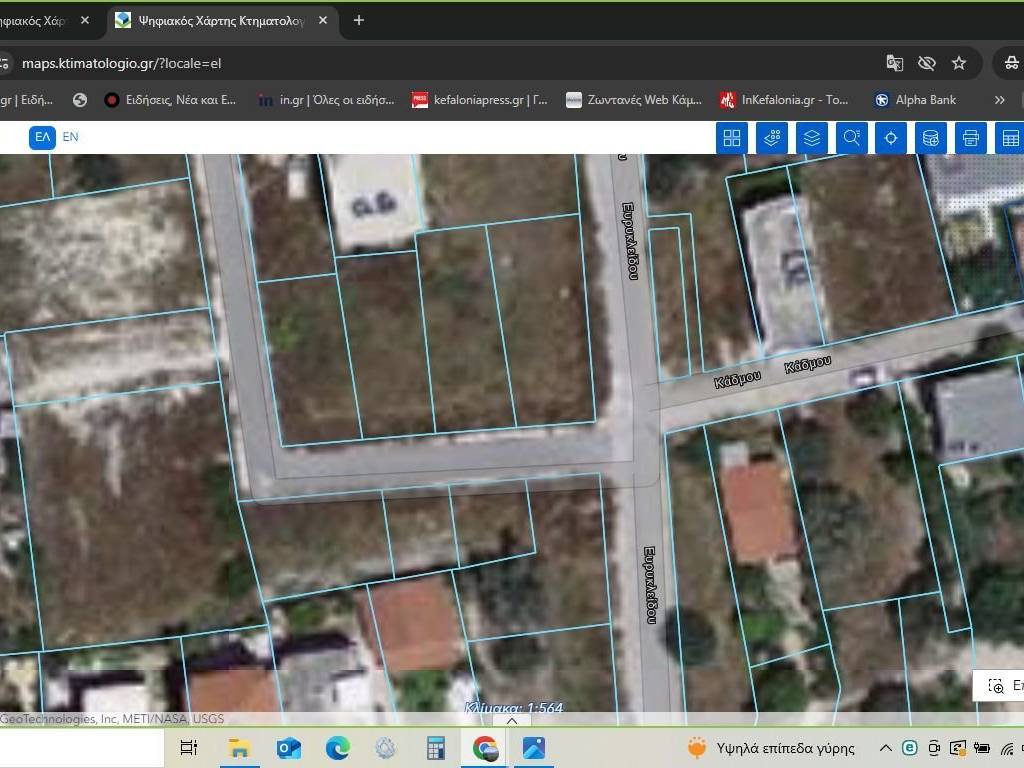1024x768 pixels.
Task: Click the print map icon
Action: pos(970,138)
